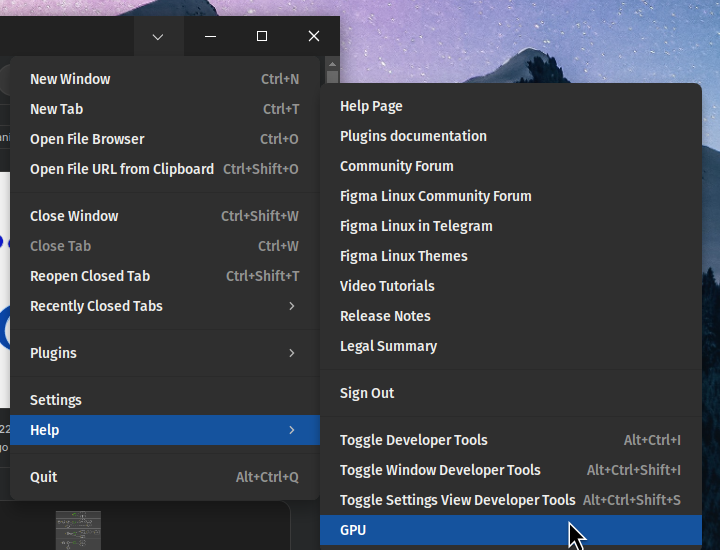Maximize the Figma window
The width and height of the screenshot is (720, 550).
(x=262, y=37)
